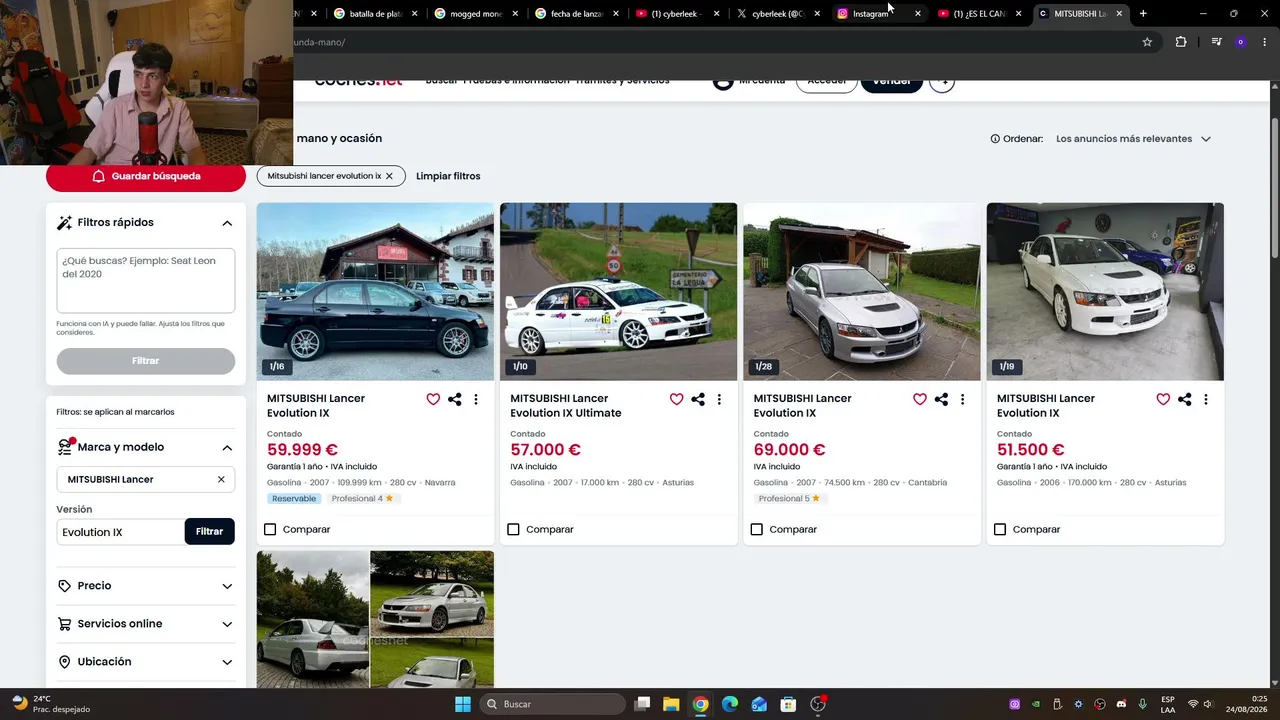Click the 'Profesional 4' seller rating badge
Screen dimensions: 1280x720
(362, 498)
